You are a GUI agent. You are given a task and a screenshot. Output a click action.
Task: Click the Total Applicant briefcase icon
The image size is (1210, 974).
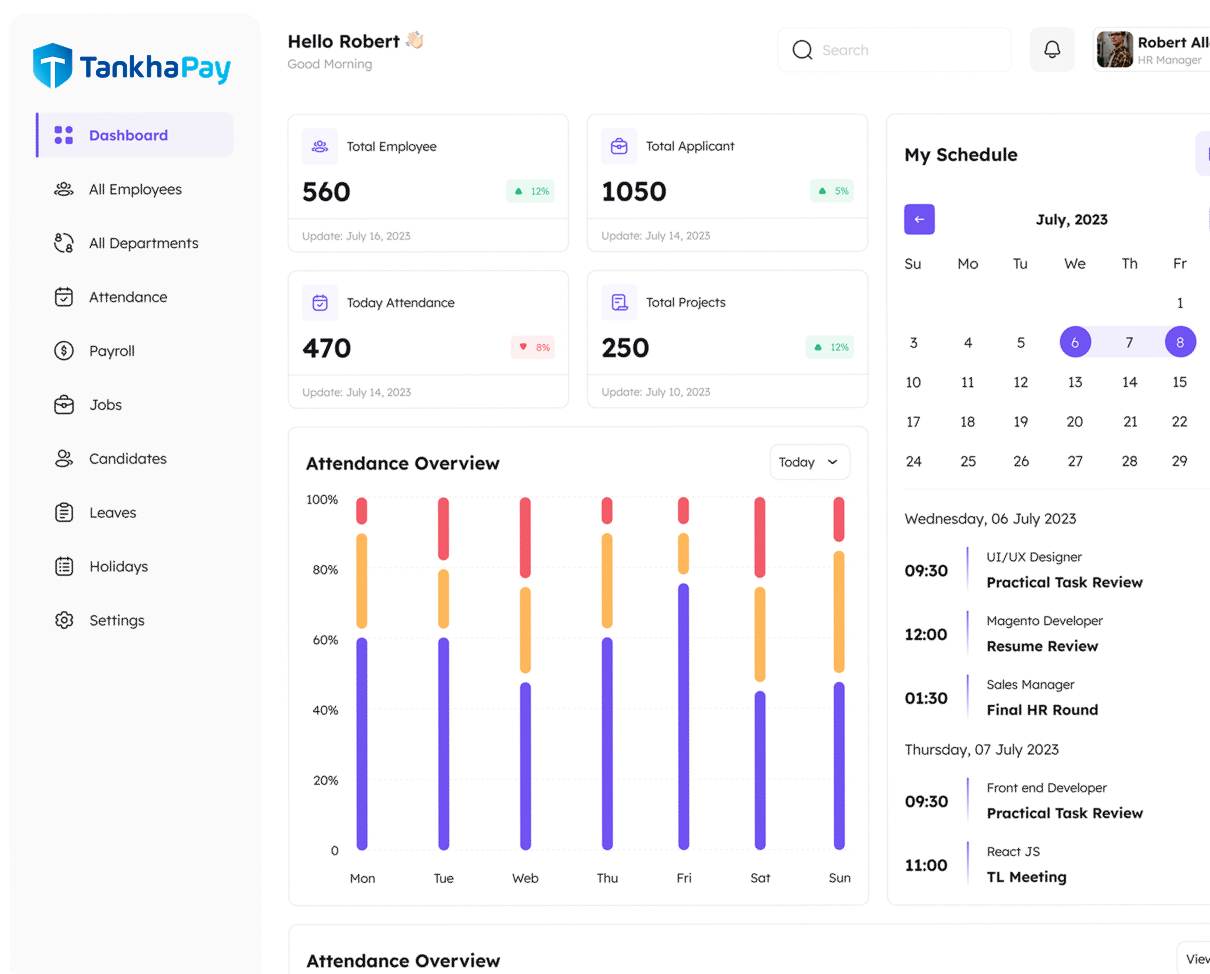[619, 147]
